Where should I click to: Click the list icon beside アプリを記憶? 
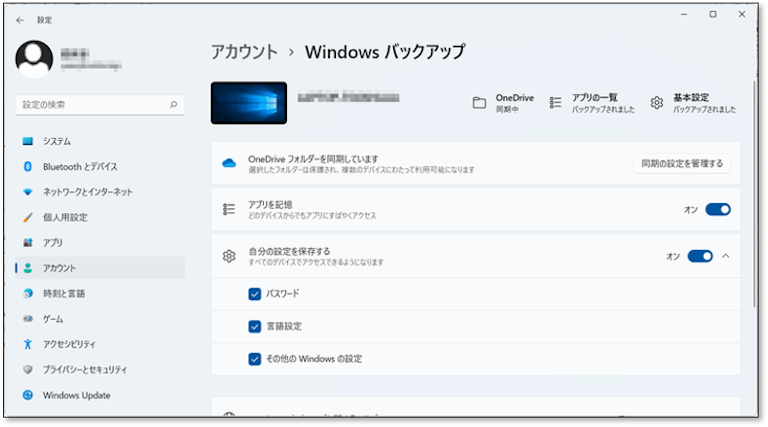coord(229,210)
